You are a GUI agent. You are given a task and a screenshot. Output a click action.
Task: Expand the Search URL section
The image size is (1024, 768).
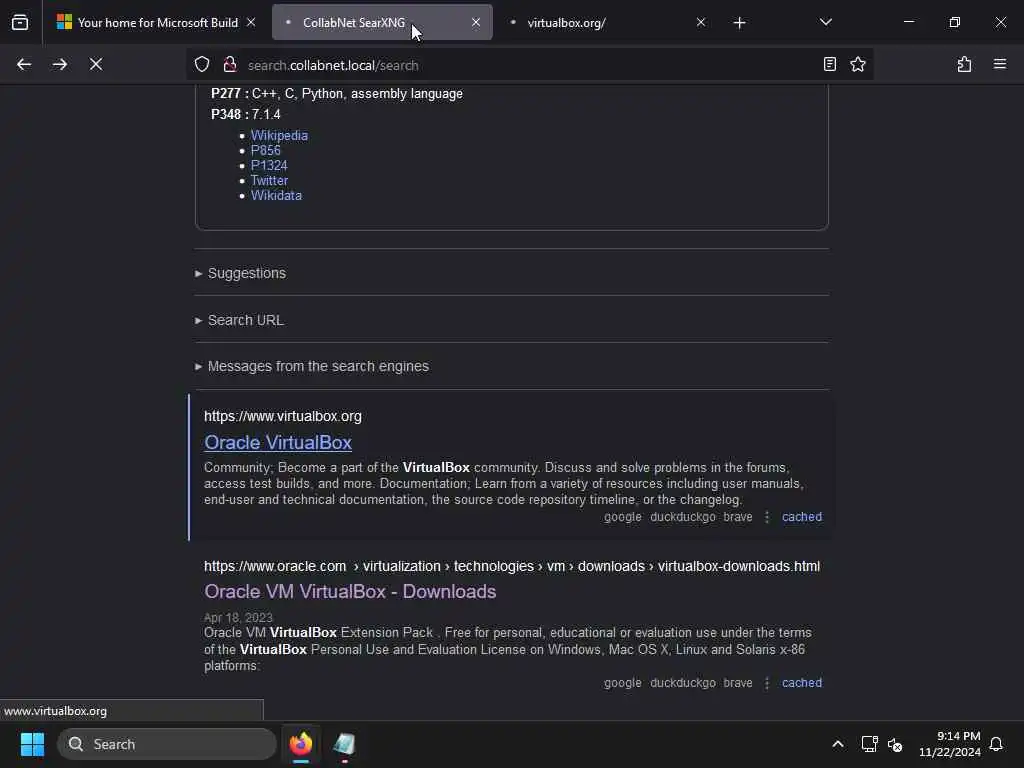239,320
